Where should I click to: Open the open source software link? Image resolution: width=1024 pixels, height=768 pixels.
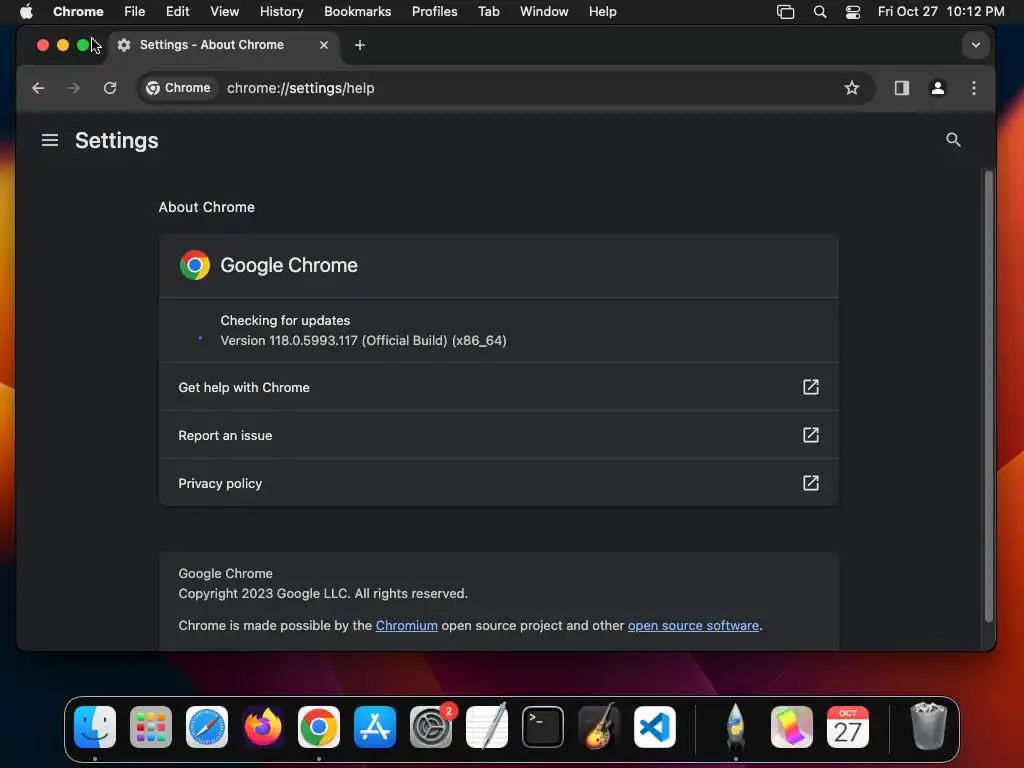pyautogui.click(x=693, y=626)
